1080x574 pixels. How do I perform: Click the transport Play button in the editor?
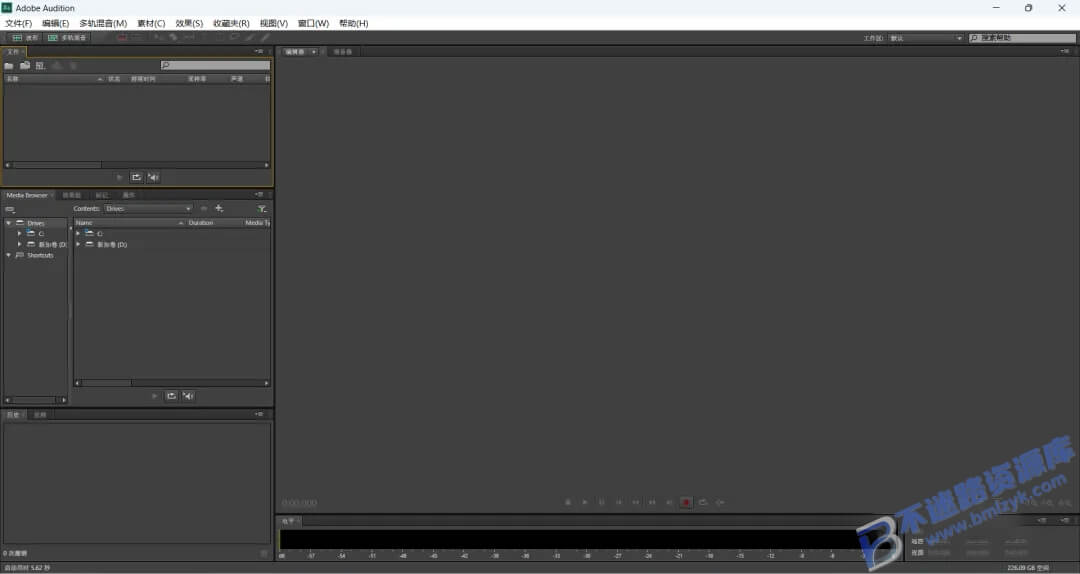click(585, 502)
